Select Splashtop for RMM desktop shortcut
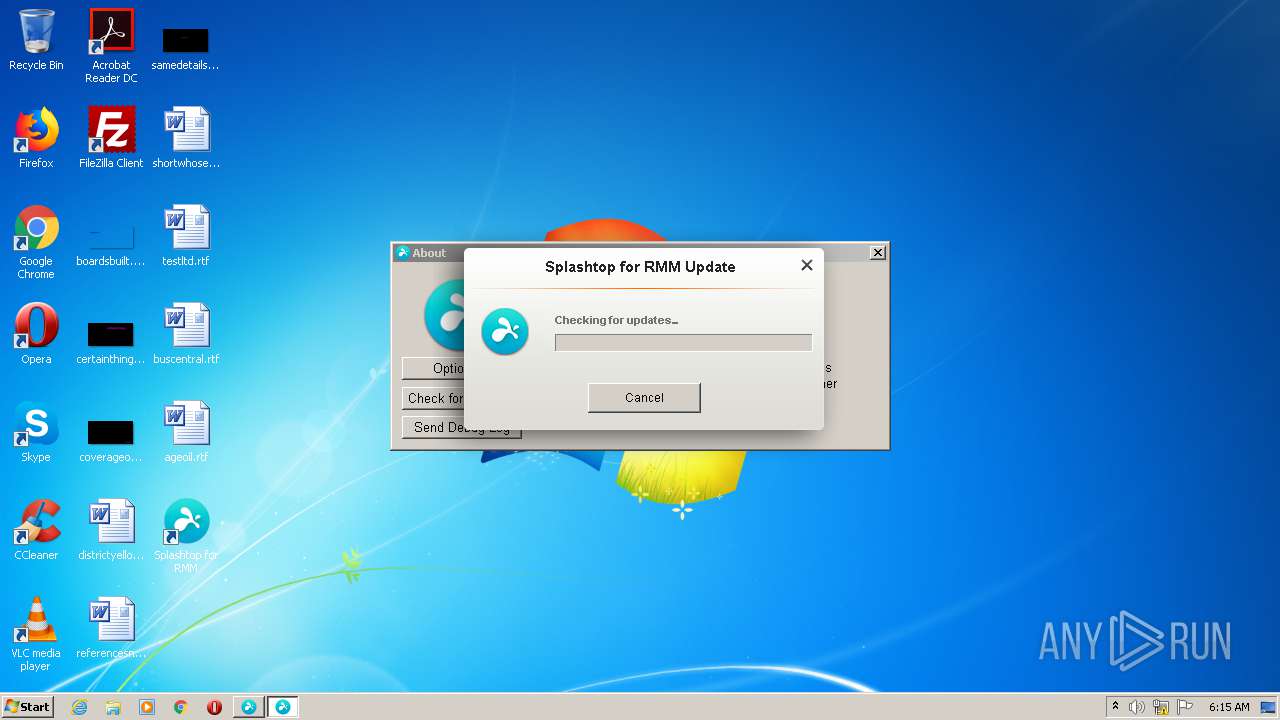Viewport: 1280px width, 720px height. pos(186,537)
